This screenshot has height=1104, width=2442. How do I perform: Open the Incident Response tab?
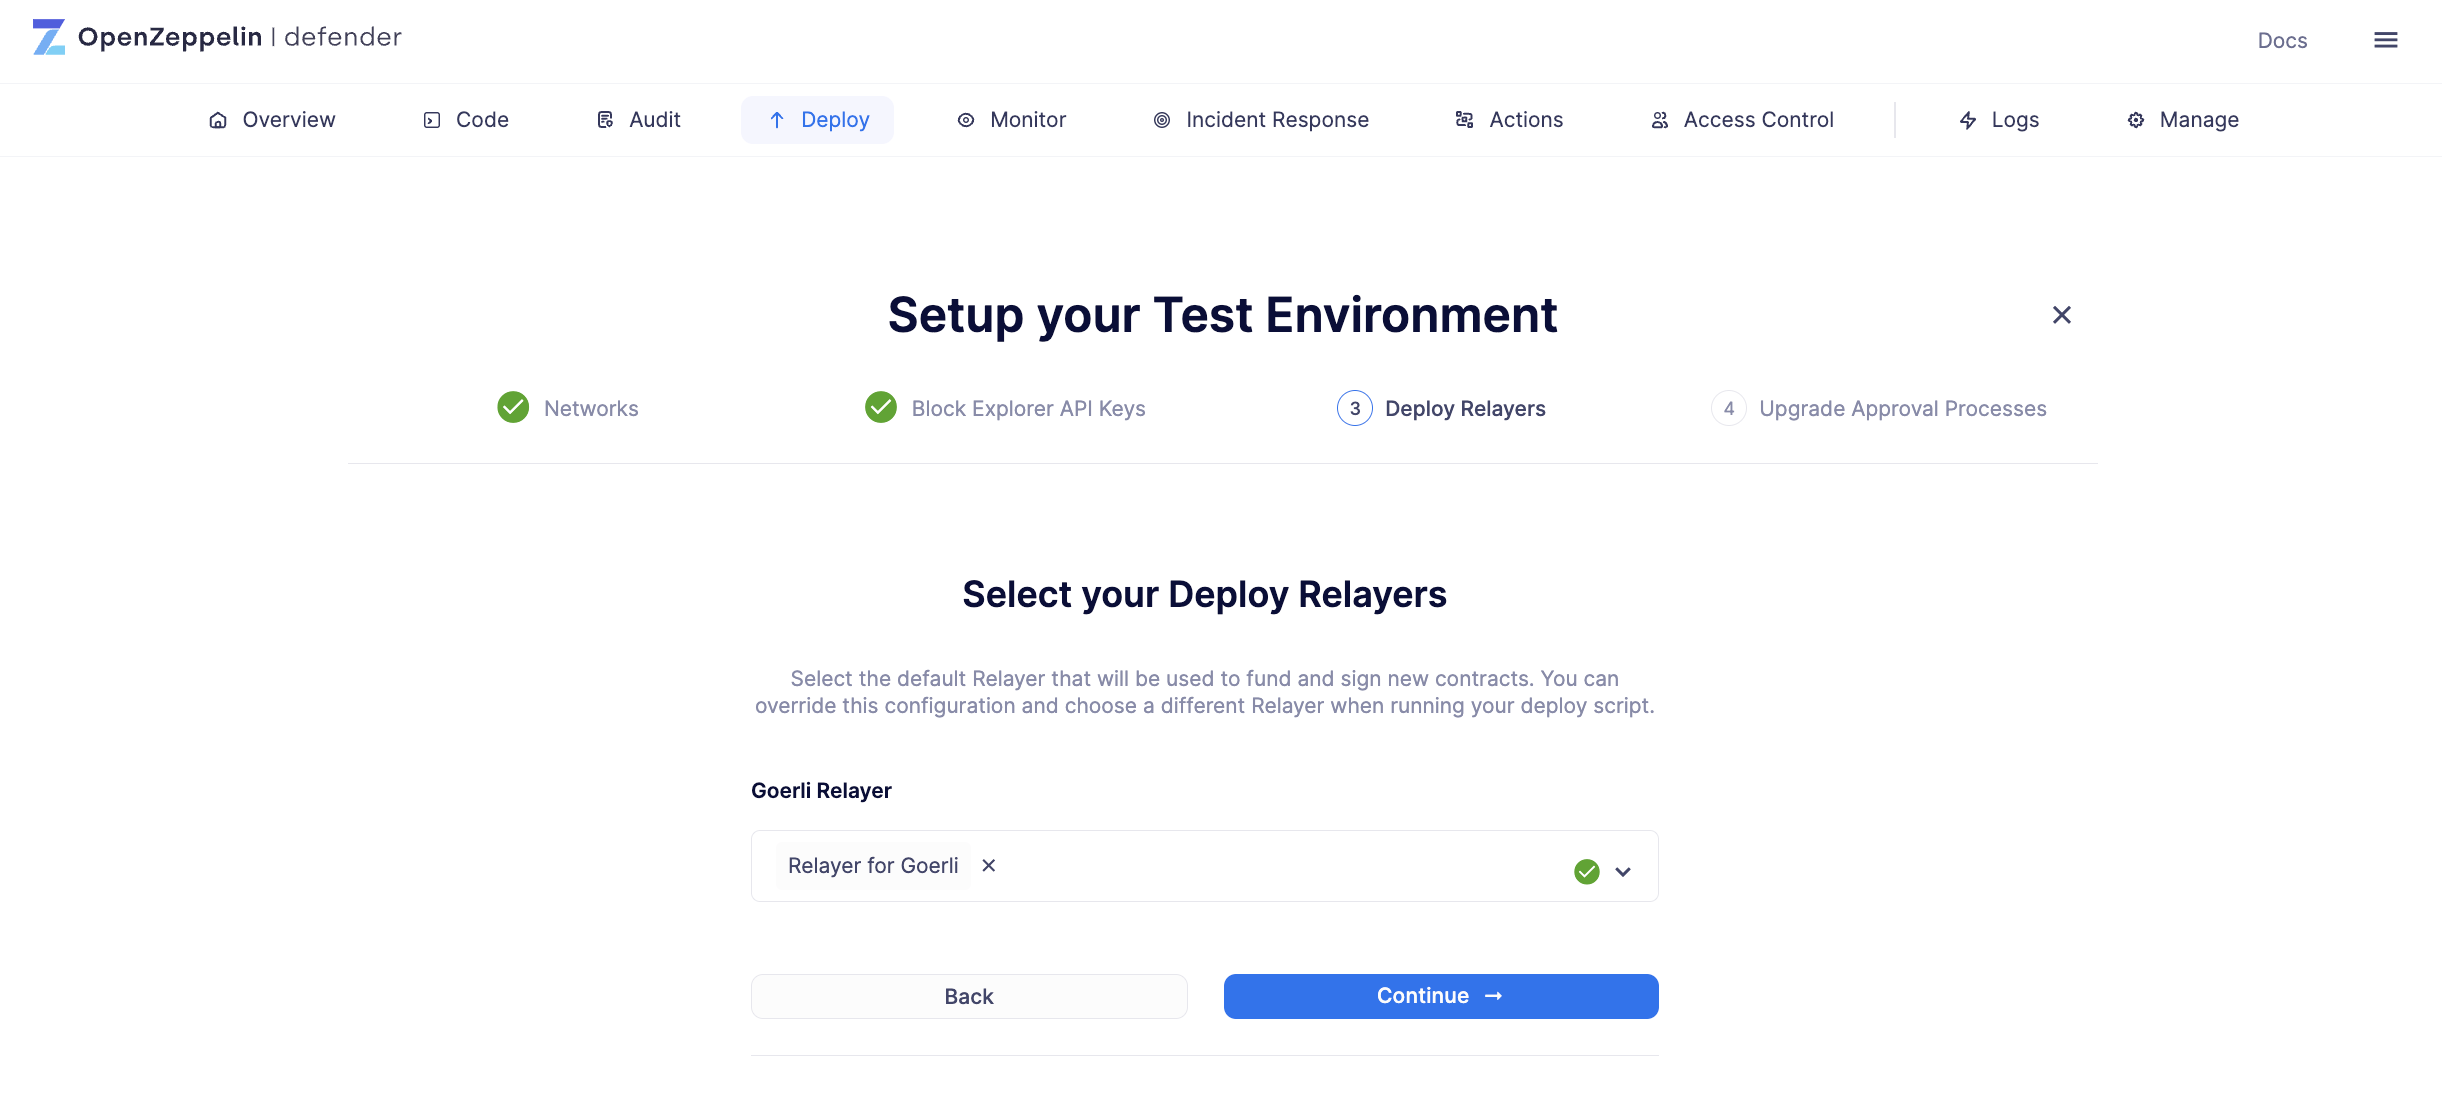(x=1260, y=120)
